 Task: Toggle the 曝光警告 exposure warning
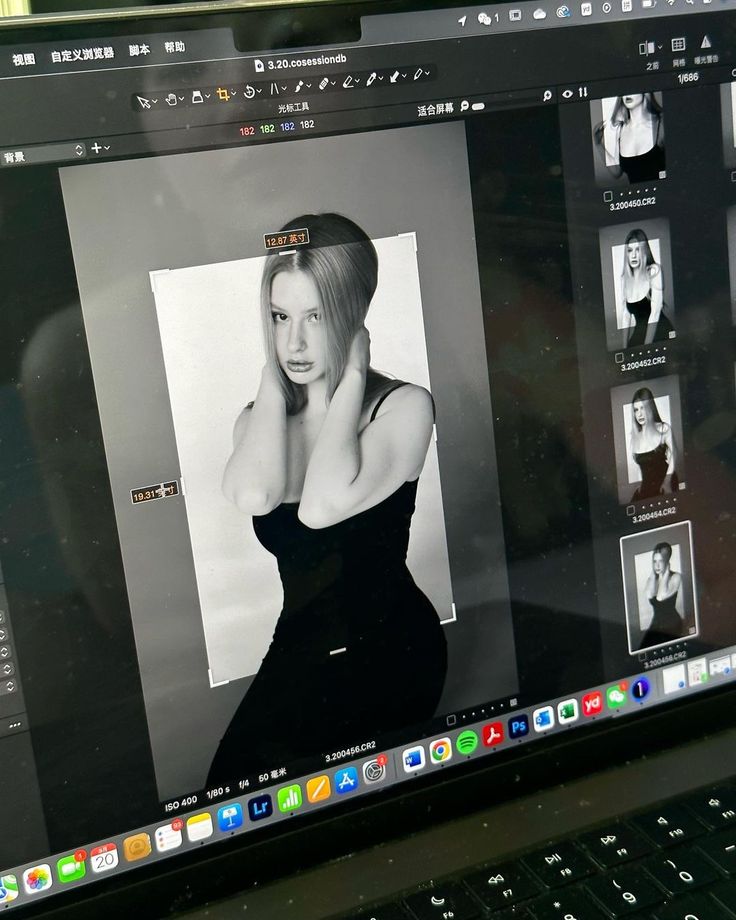click(x=705, y=42)
